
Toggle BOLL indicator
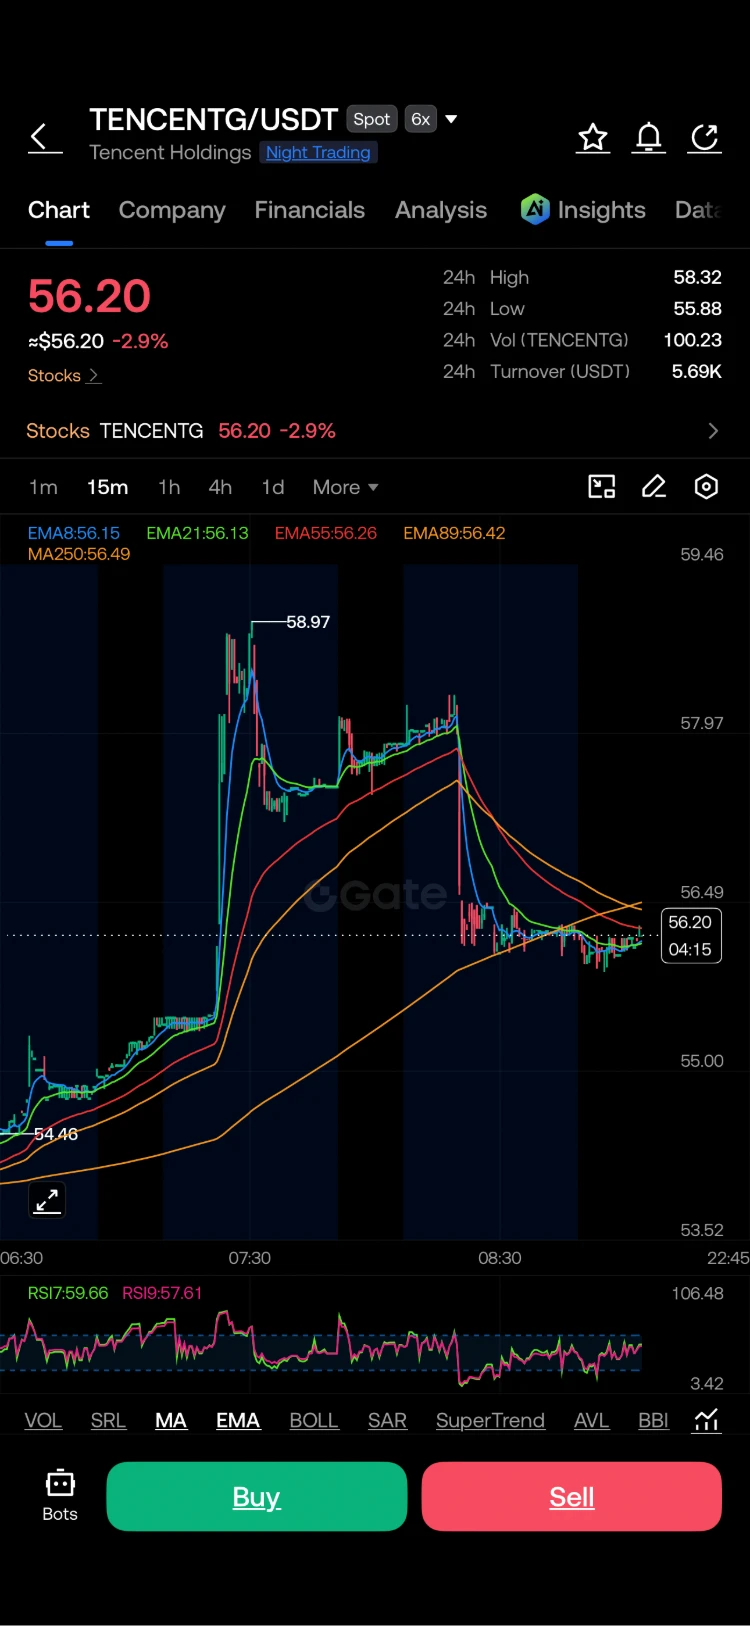pyautogui.click(x=314, y=1420)
